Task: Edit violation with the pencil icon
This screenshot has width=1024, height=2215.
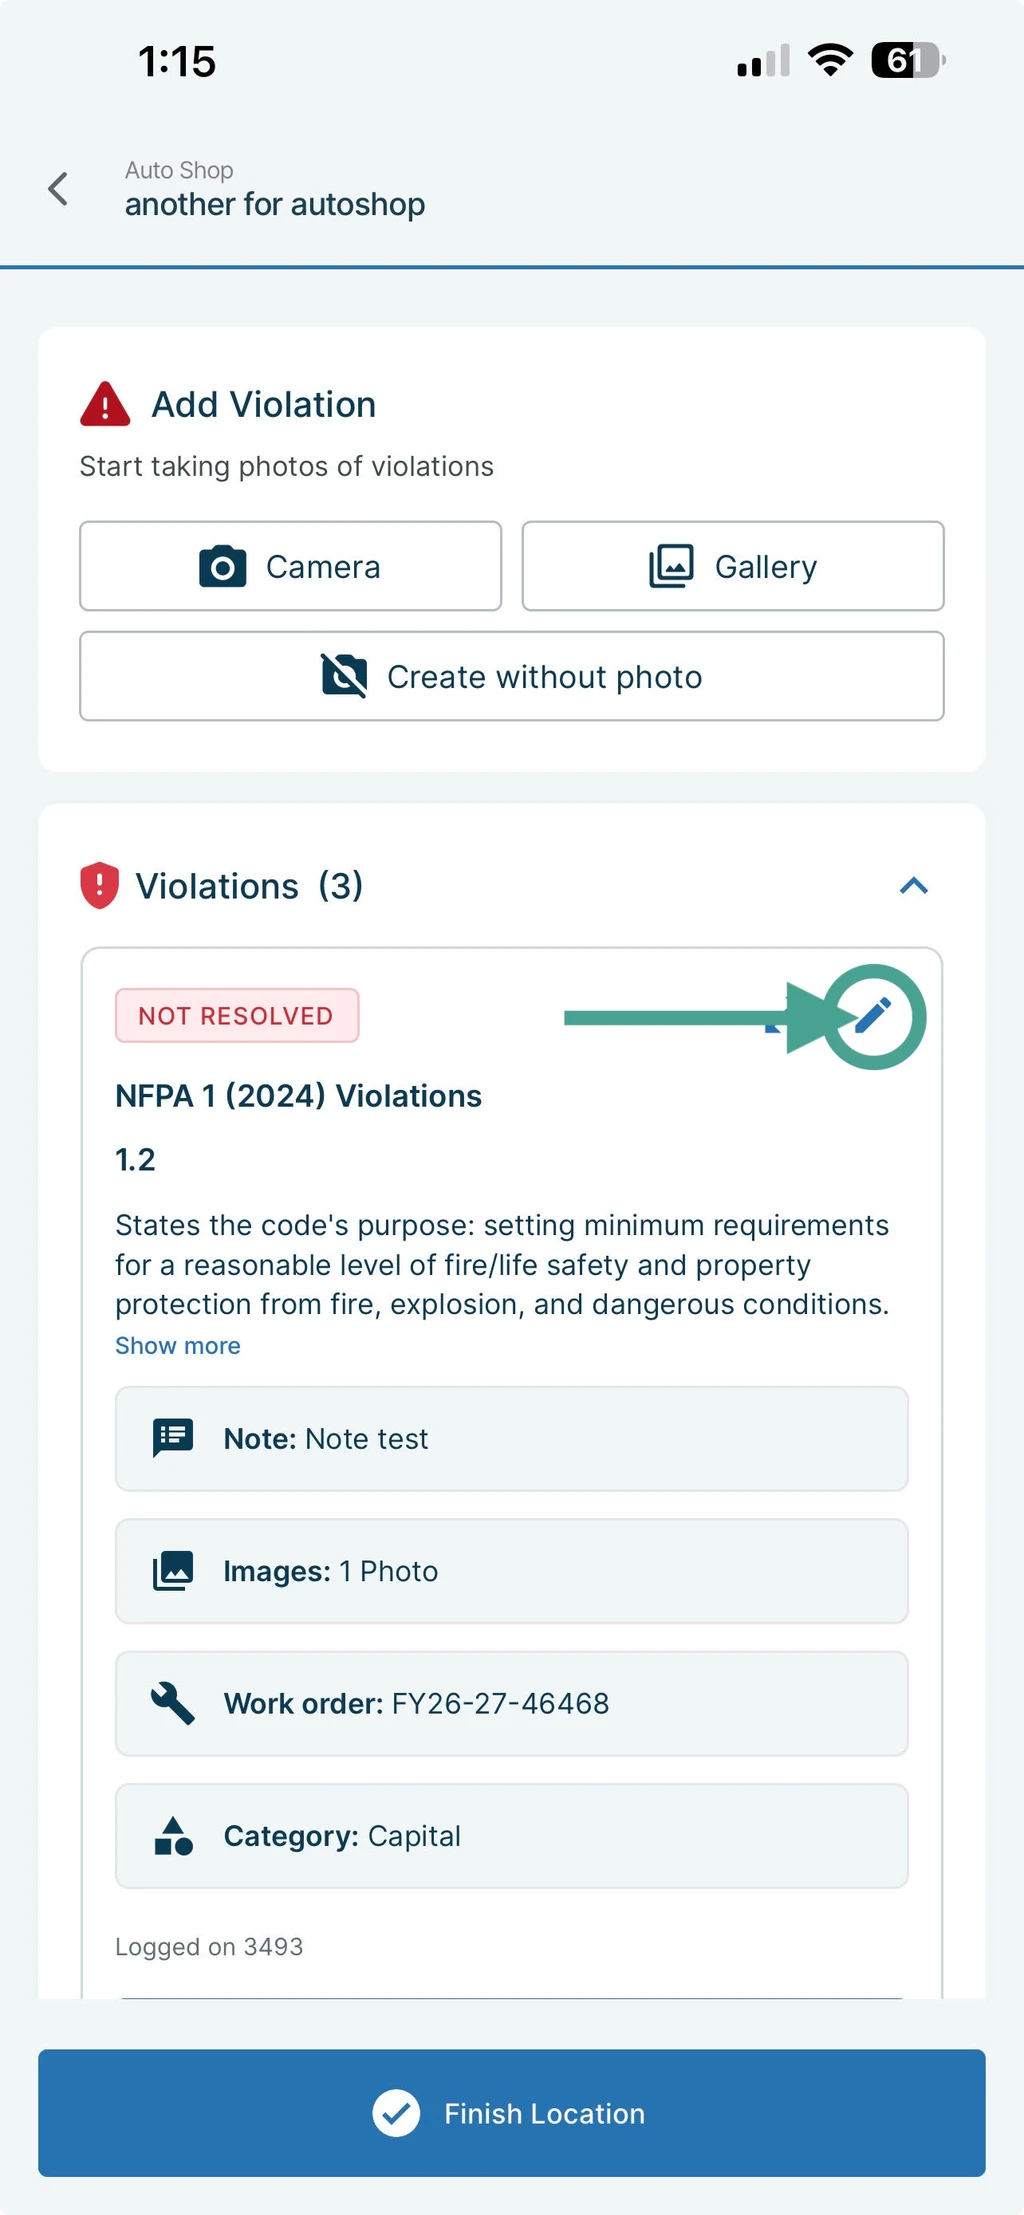Action: pos(873,1016)
